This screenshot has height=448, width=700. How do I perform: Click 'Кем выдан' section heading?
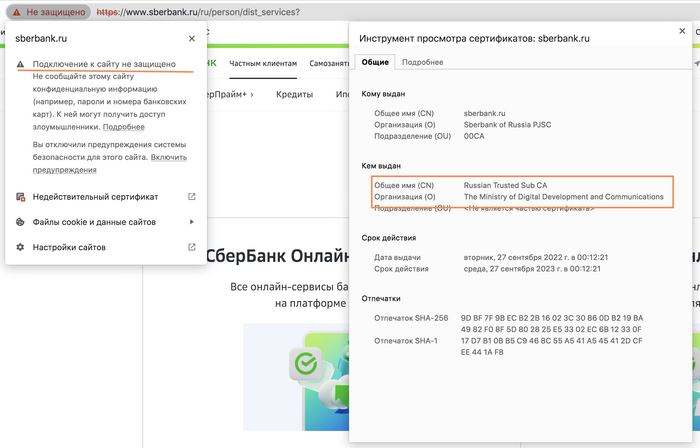click(x=381, y=166)
